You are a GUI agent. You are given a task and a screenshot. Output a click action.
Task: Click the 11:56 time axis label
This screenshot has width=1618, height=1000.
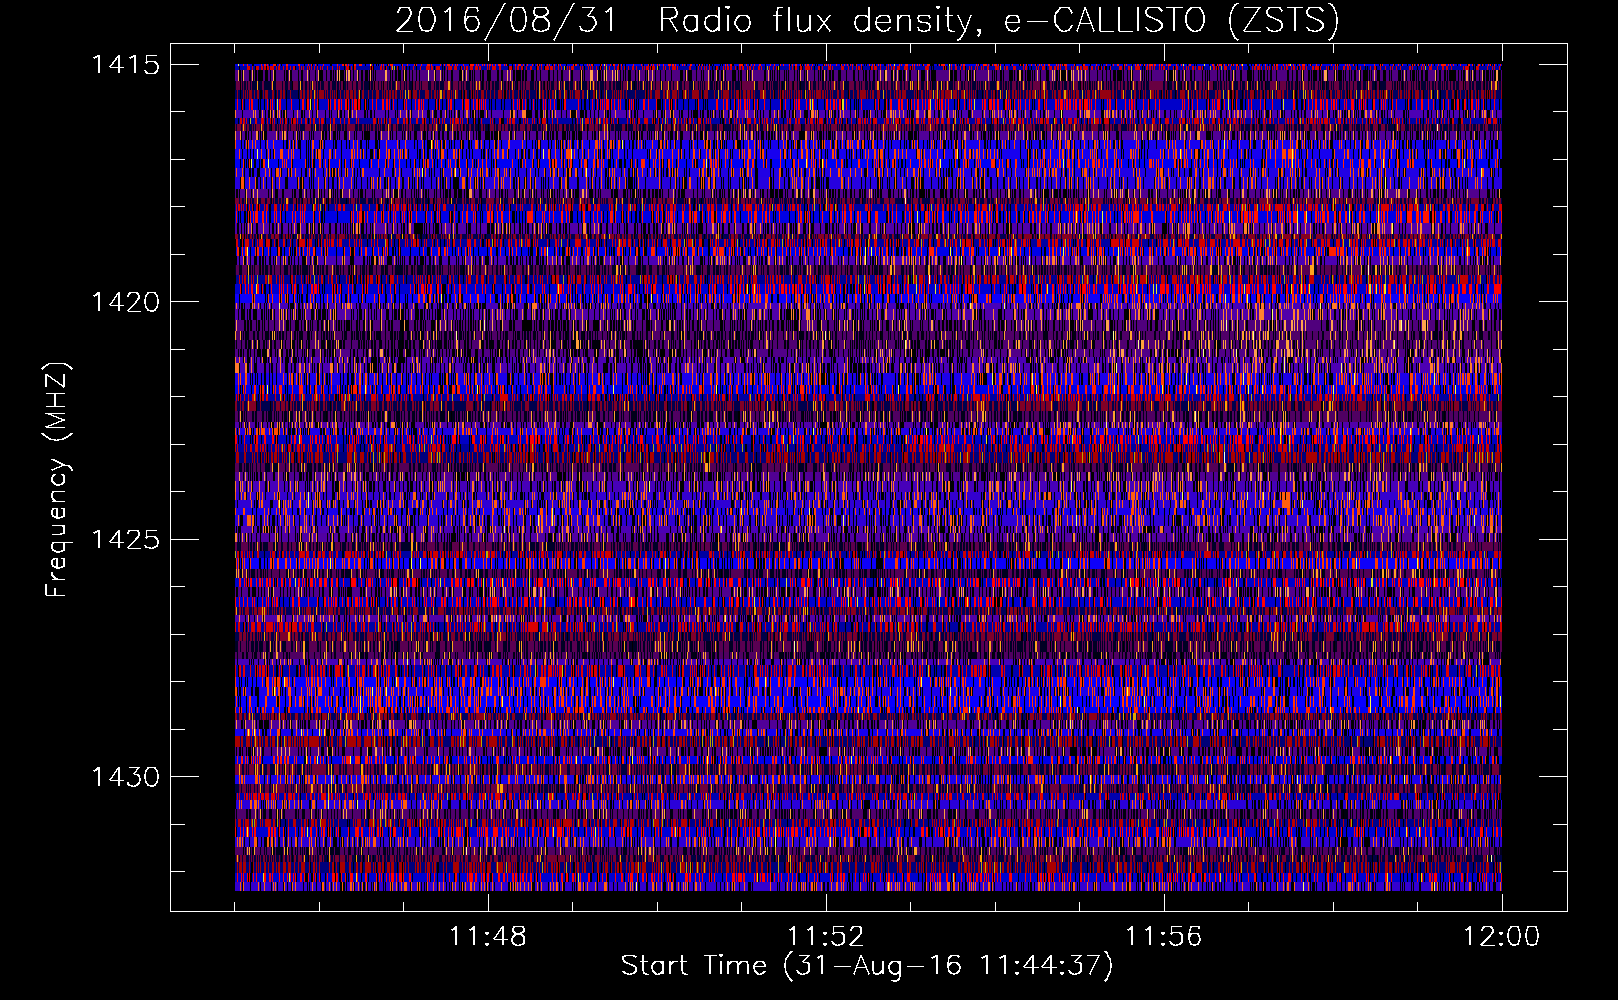click(x=1163, y=937)
